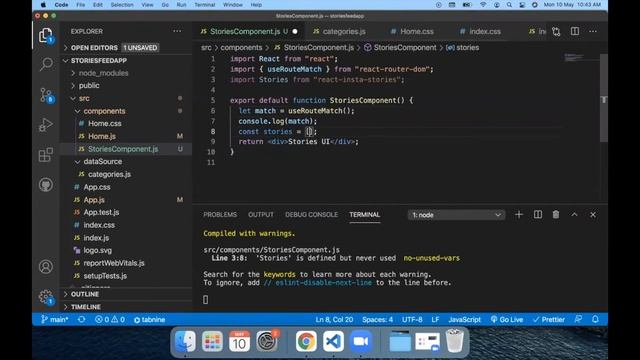
Task: Open editor more actions ellipsis
Action: pyautogui.click(x=593, y=31)
